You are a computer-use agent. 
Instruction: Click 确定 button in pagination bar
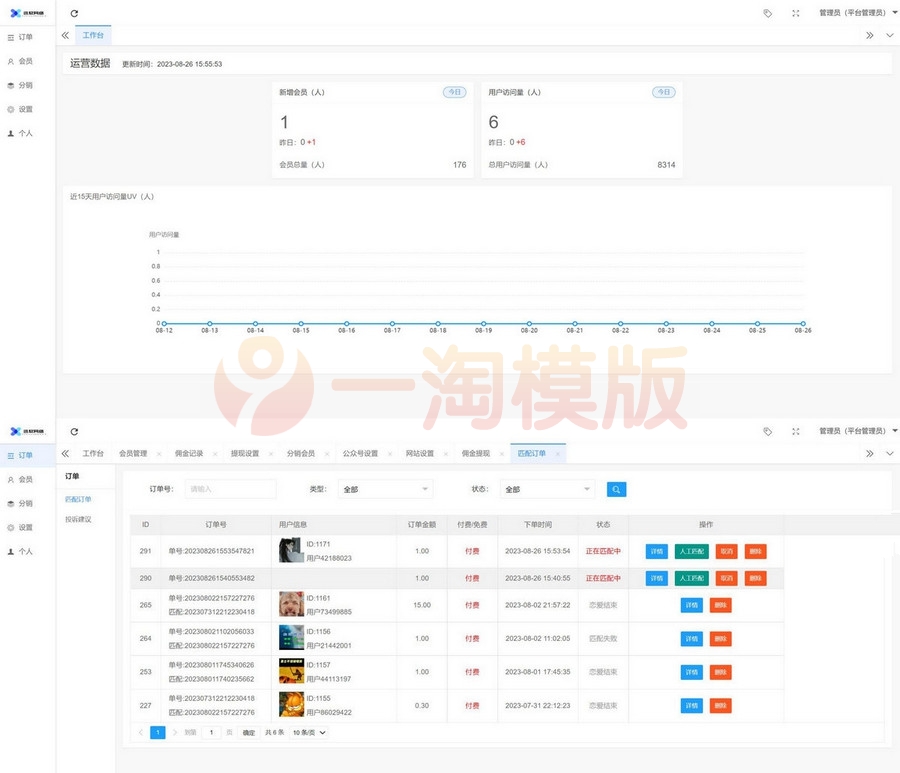pos(249,733)
